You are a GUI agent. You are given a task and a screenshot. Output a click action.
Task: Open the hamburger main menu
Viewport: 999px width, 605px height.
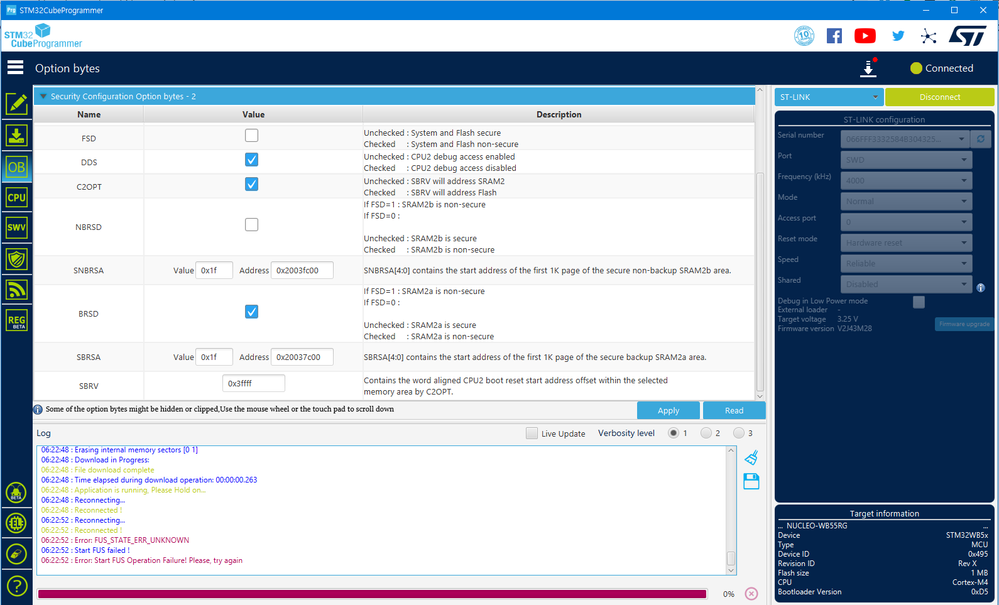pyautogui.click(x=15, y=68)
